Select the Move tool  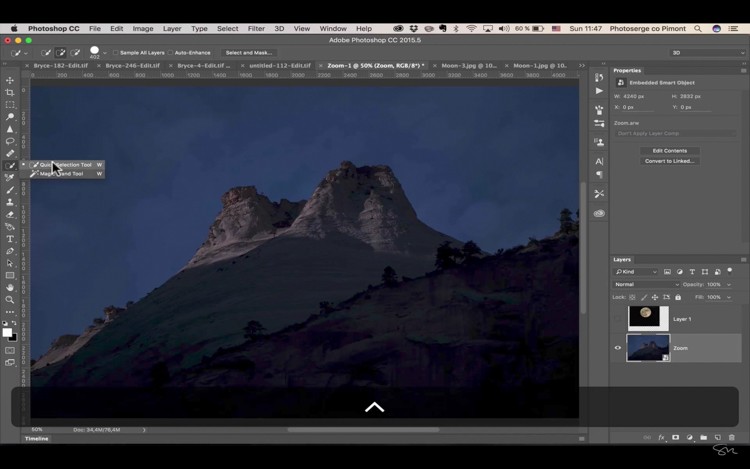(x=10, y=80)
